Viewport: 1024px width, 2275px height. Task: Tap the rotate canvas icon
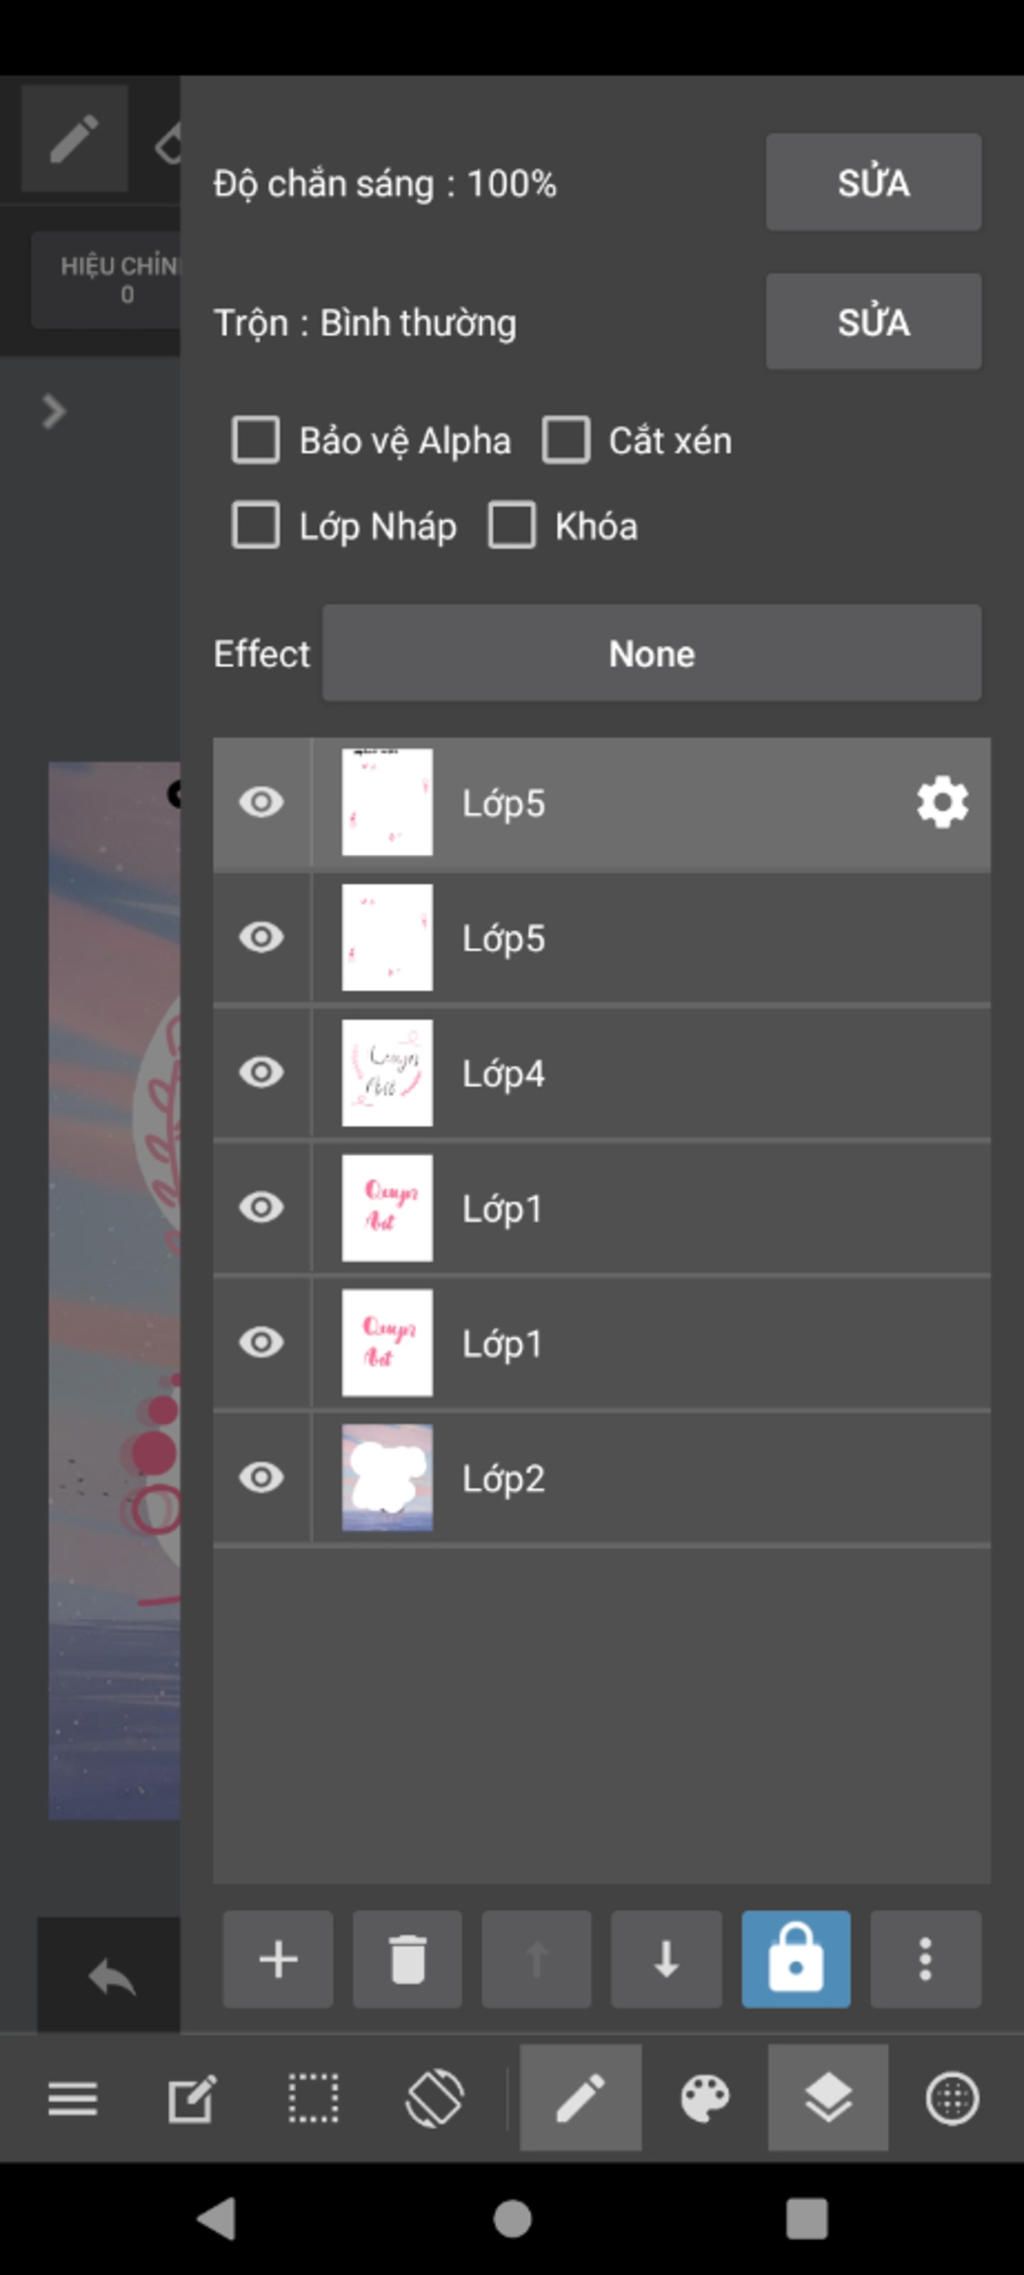[435, 2097]
